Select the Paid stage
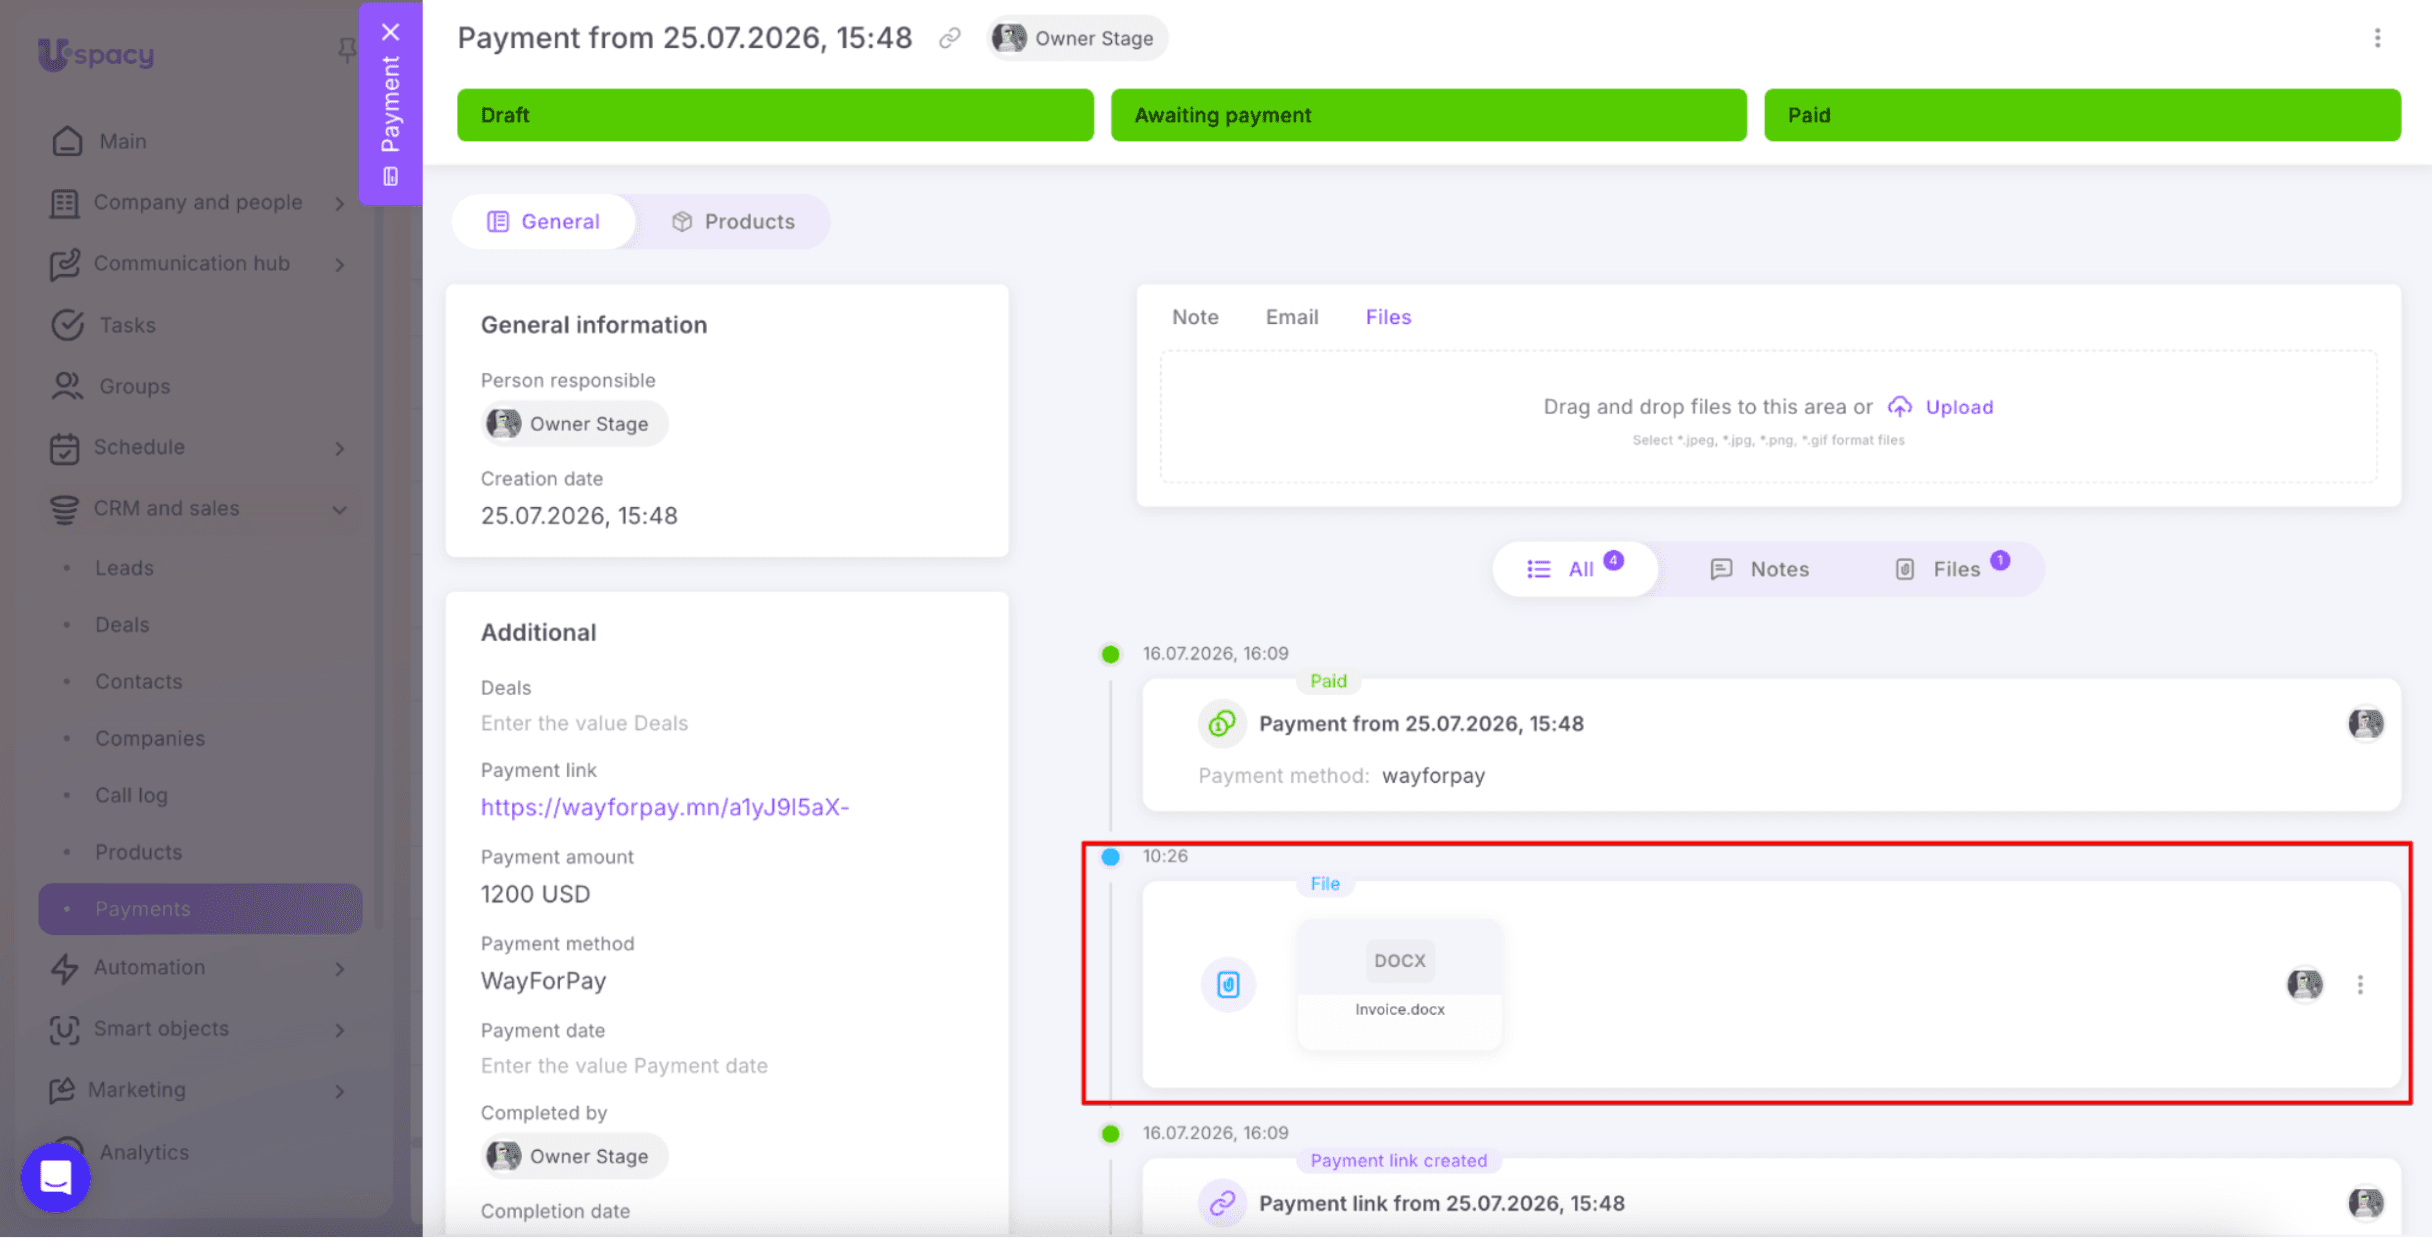The width and height of the screenshot is (2432, 1254). [x=2082, y=115]
